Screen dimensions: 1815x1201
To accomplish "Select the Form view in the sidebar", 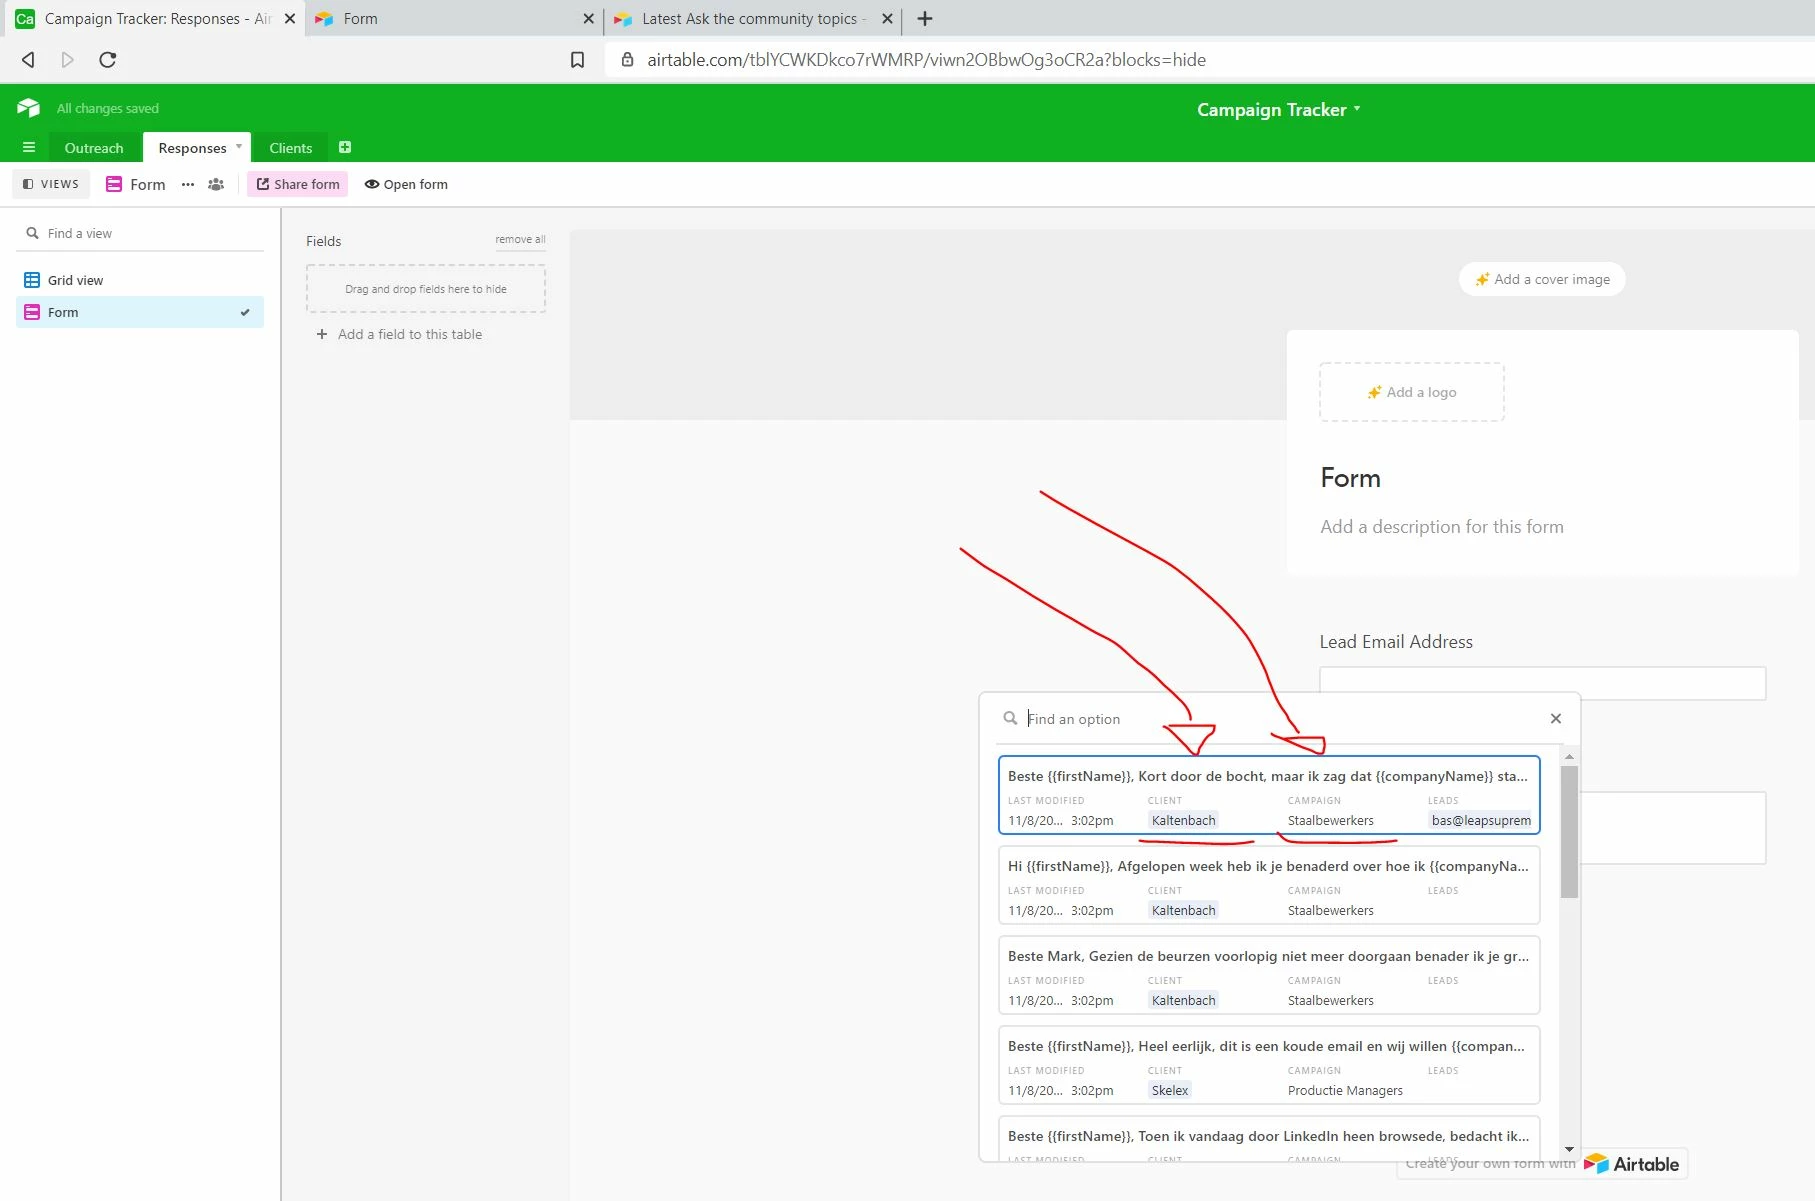I will pyautogui.click(x=140, y=312).
